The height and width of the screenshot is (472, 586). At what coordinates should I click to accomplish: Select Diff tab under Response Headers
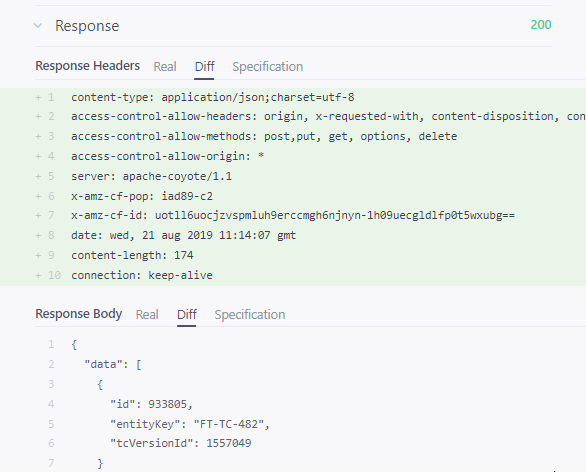(204, 67)
